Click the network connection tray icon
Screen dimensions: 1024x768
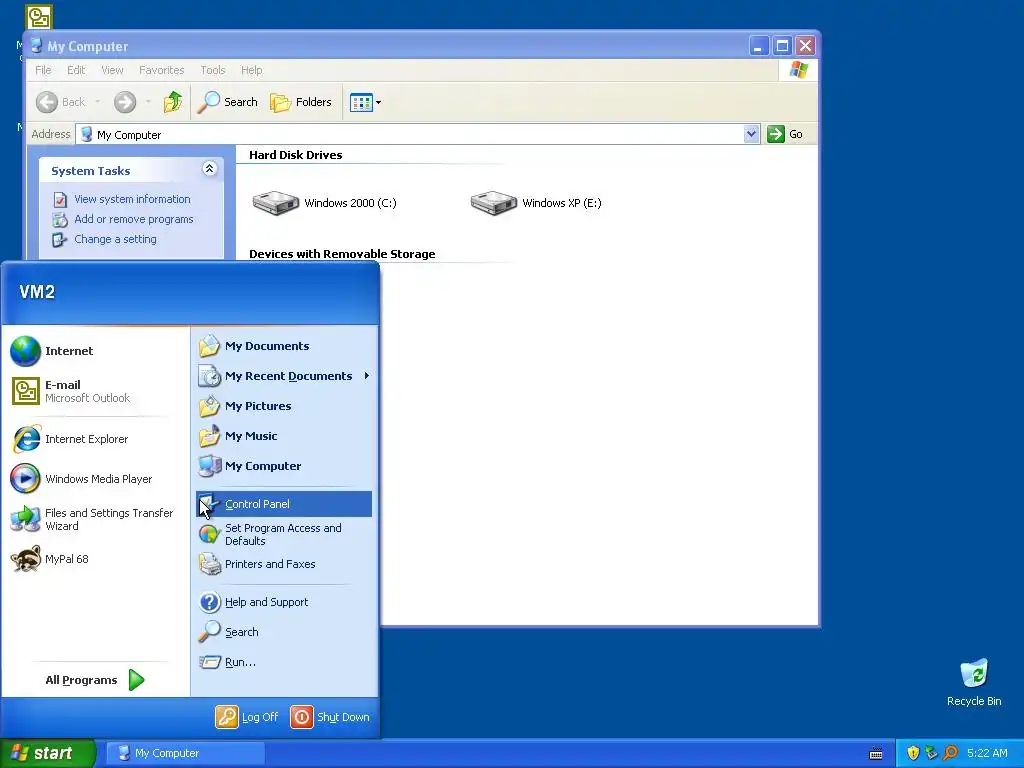coord(931,753)
